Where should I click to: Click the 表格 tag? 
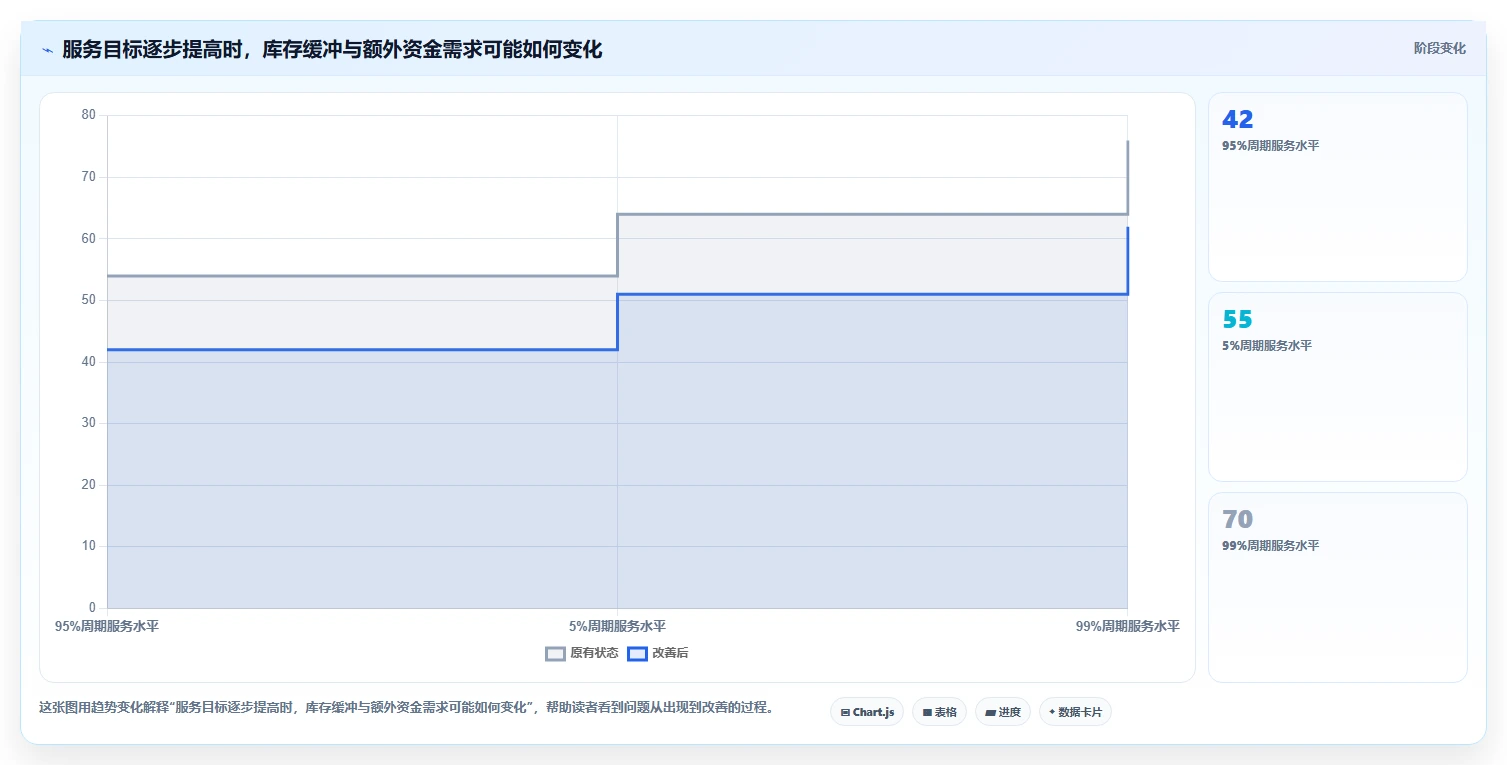coord(939,712)
